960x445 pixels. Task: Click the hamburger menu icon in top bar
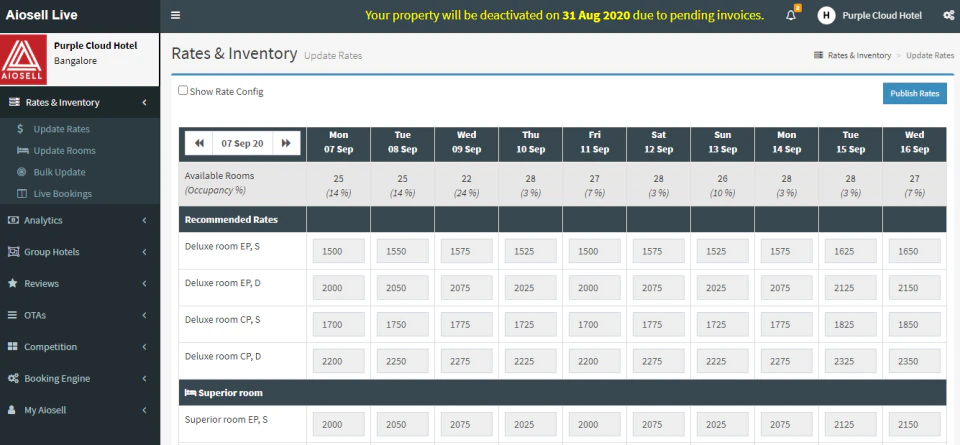point(176,15)
